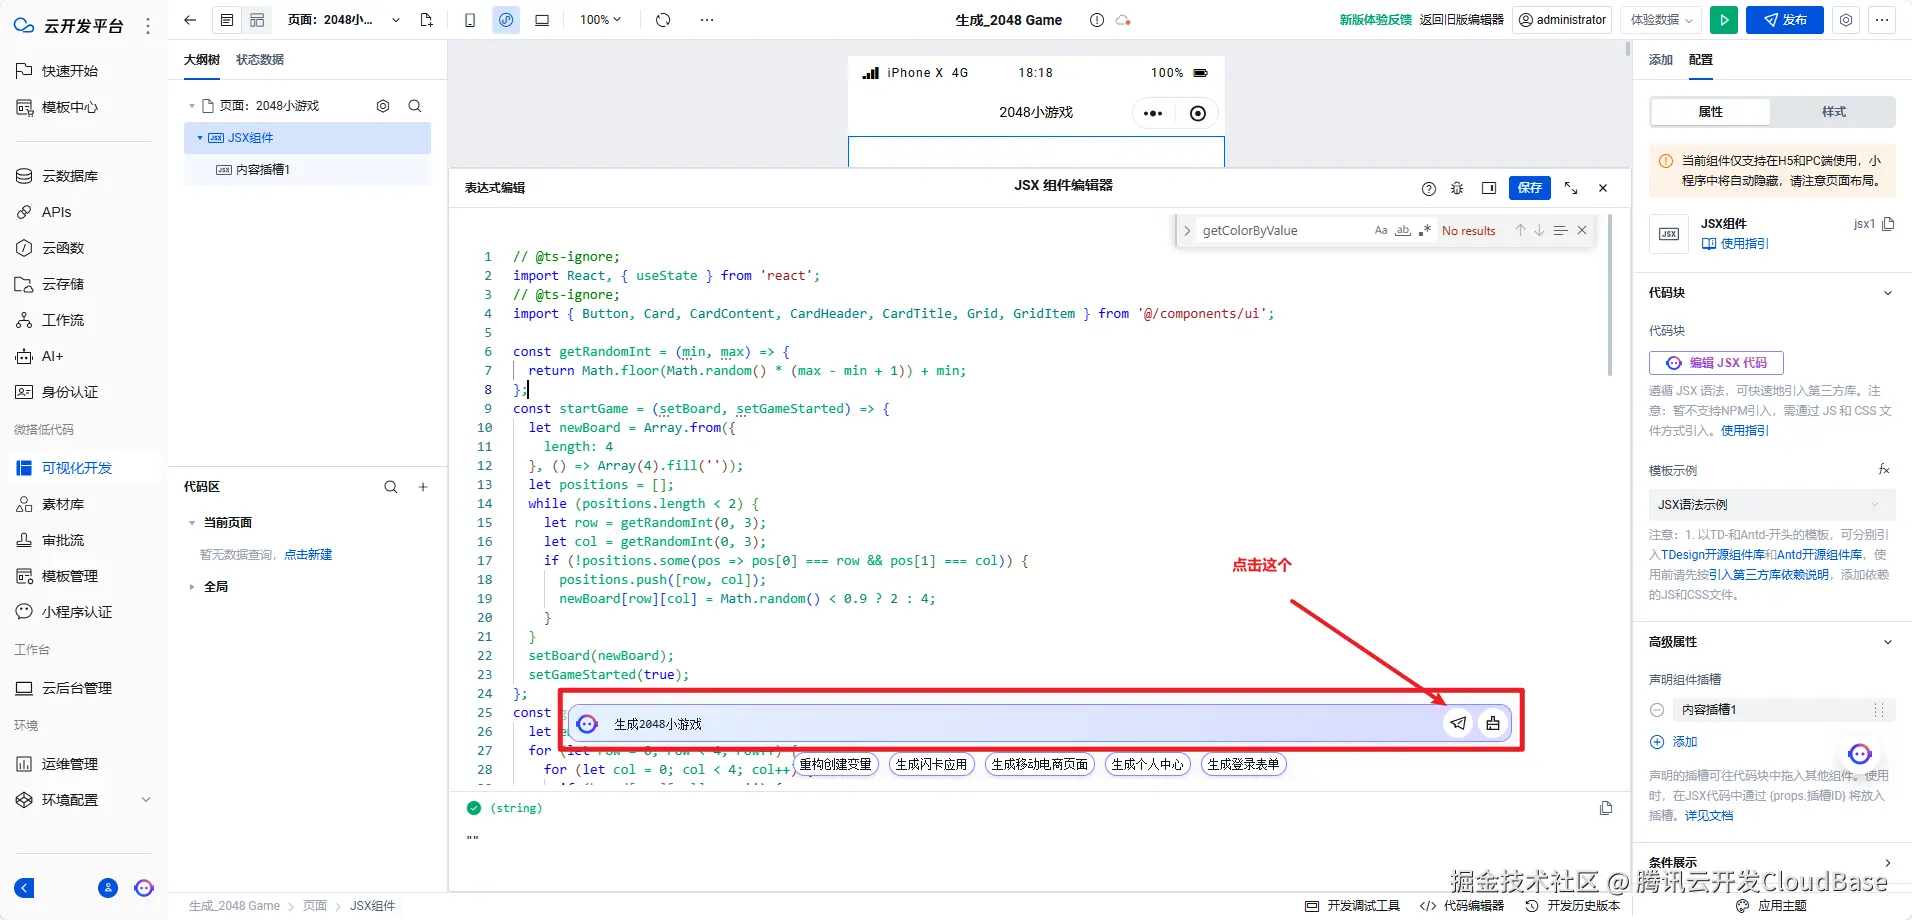
Task: Toggle the side panel layout in the JSX editor
Action: (1489, 188)
